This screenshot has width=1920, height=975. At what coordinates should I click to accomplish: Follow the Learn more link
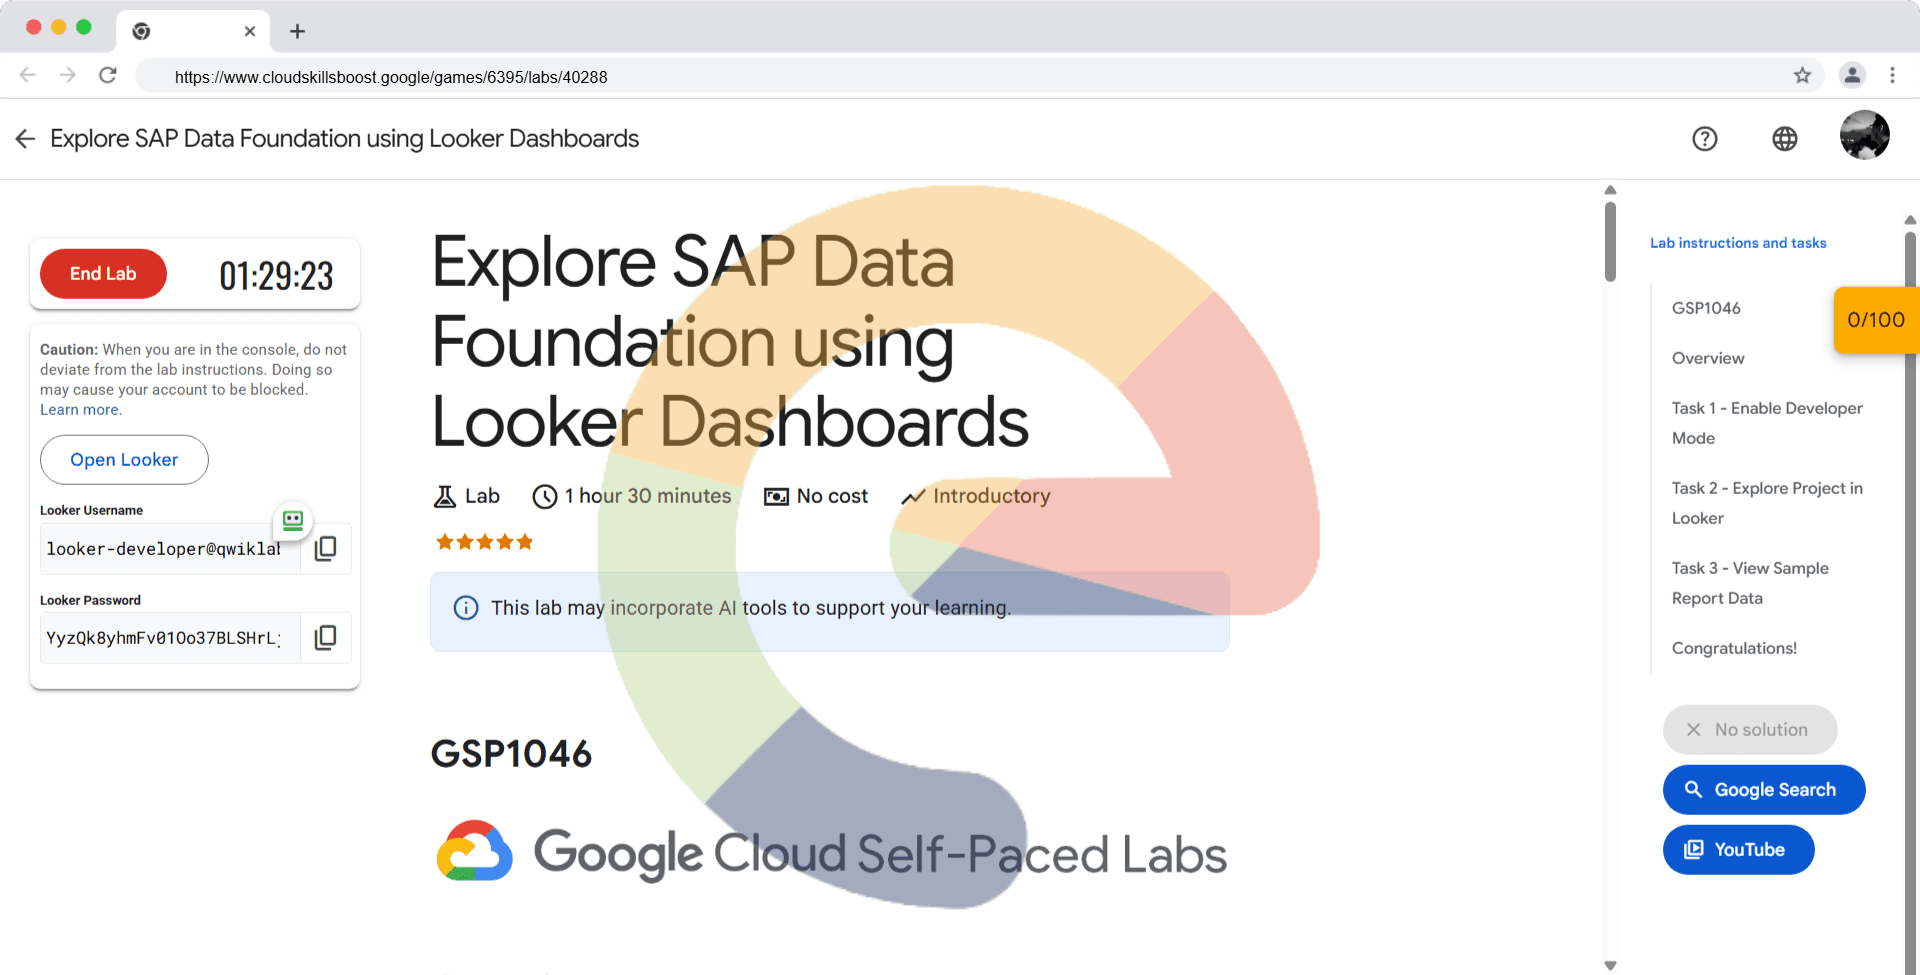coord(80,410)
